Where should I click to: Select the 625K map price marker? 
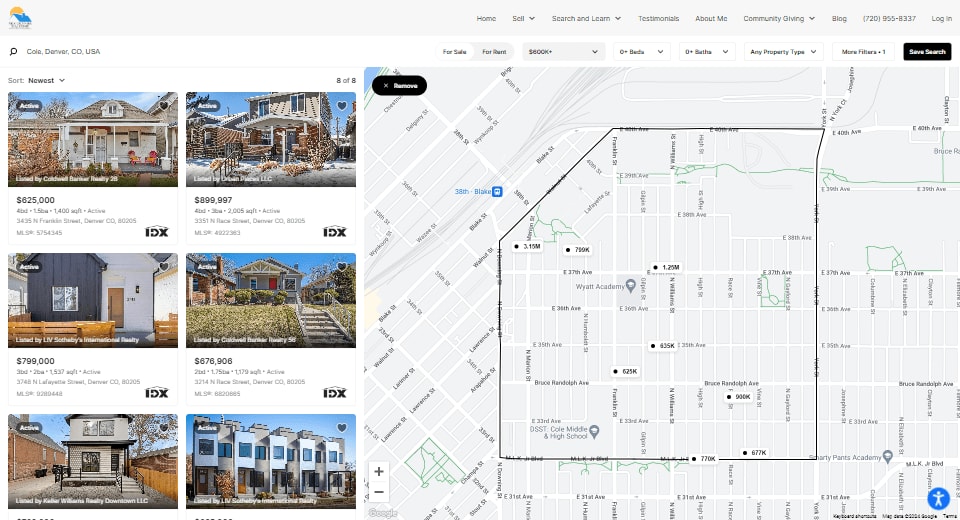coord(626,372)
